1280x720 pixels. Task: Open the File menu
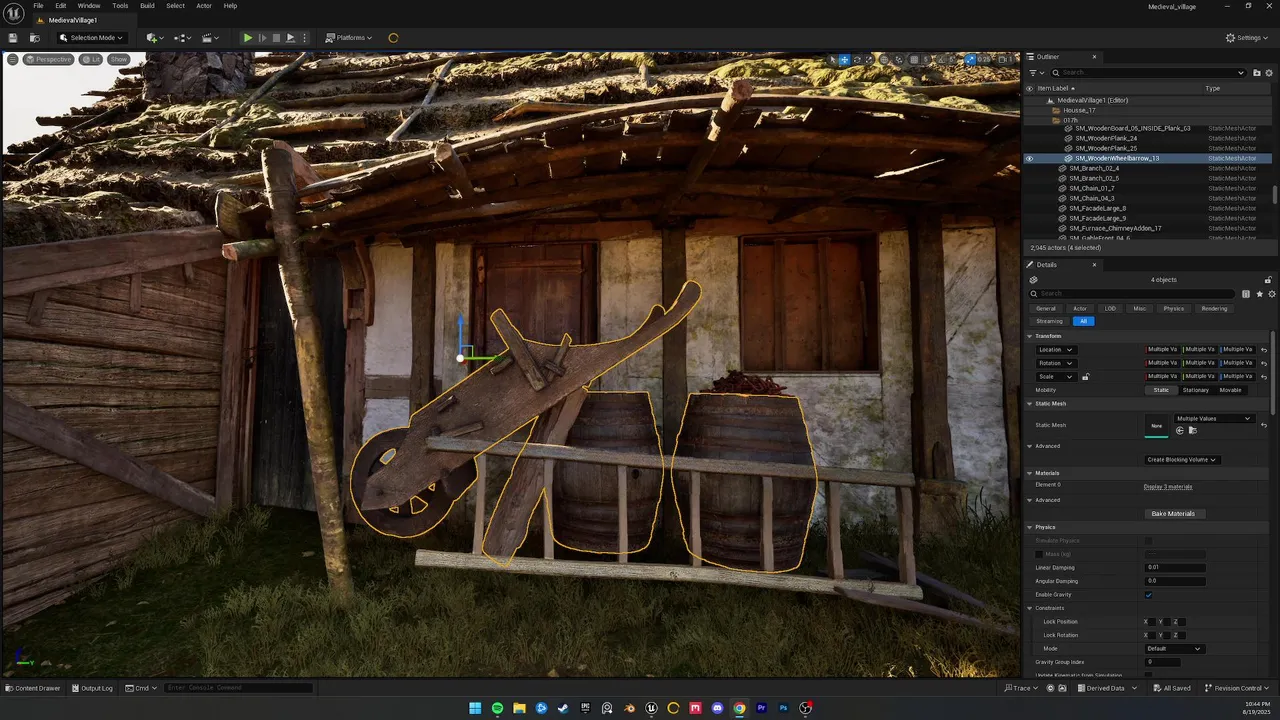point(38,6)
